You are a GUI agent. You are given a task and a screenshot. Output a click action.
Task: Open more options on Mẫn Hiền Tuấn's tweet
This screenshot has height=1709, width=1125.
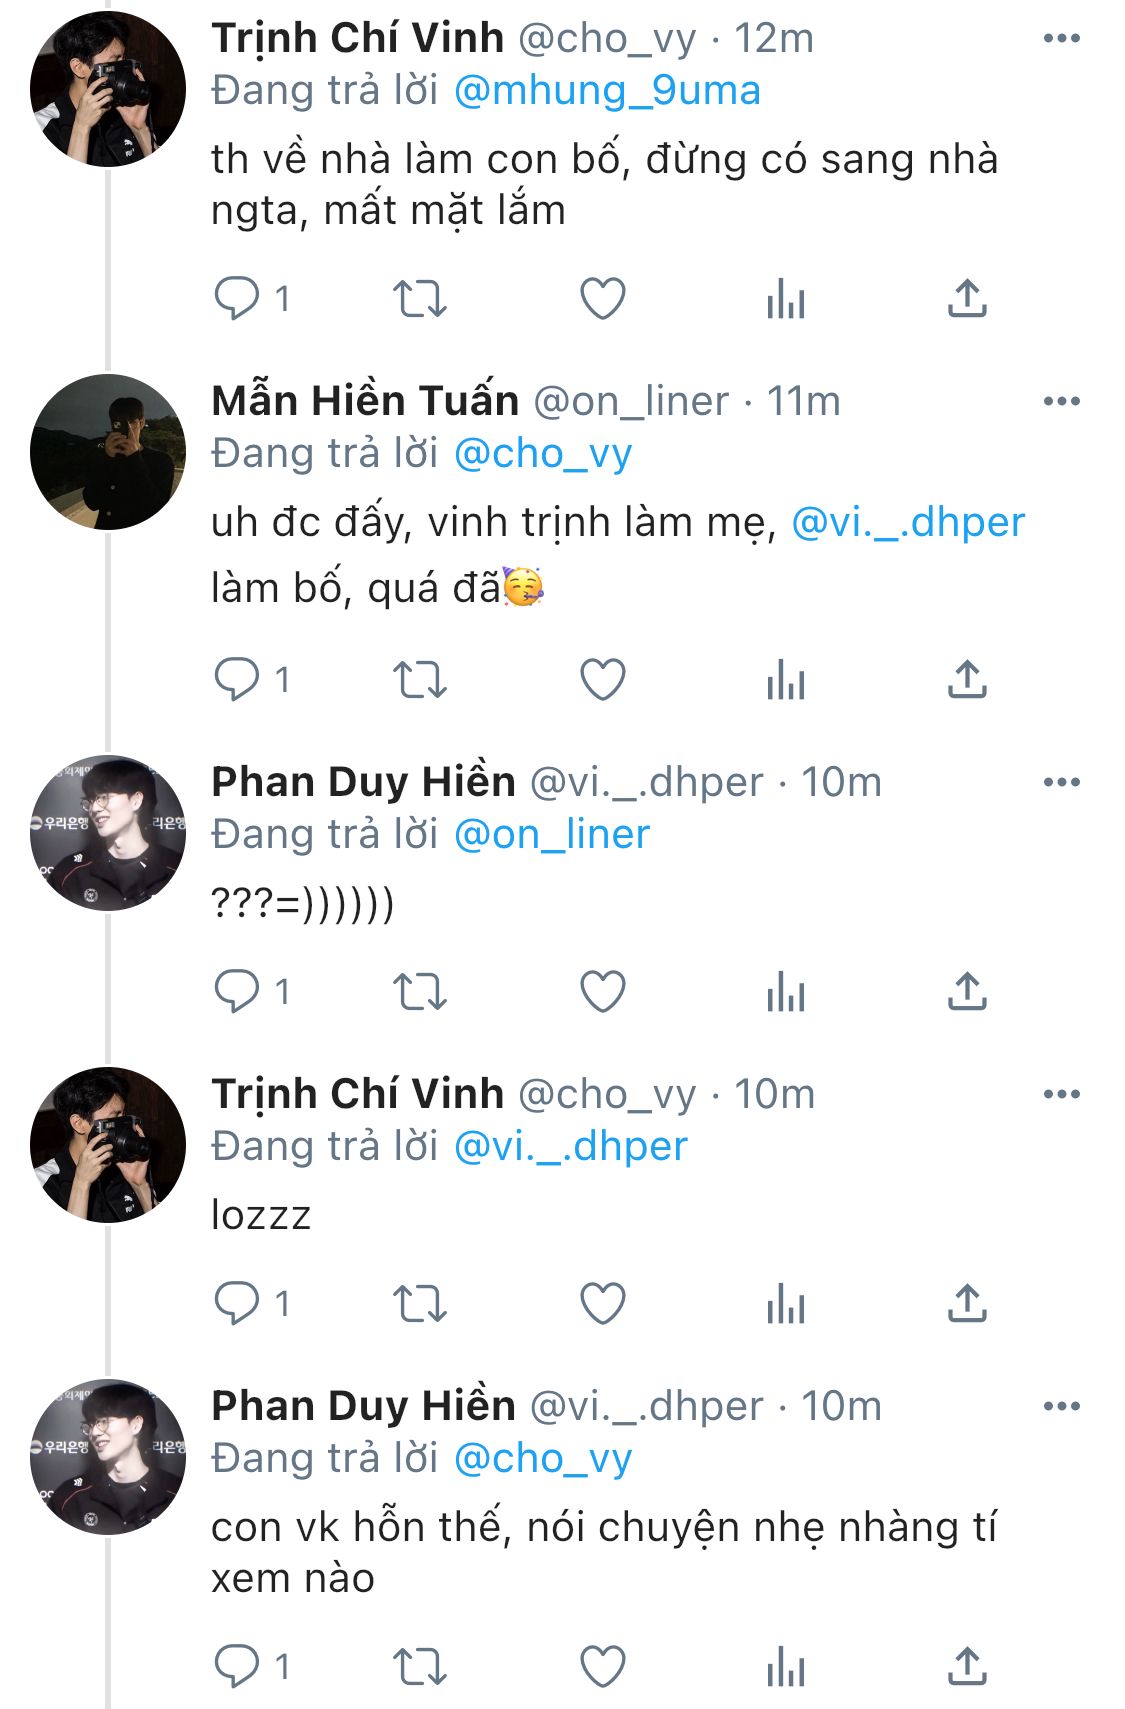[x=1061, y=401]
